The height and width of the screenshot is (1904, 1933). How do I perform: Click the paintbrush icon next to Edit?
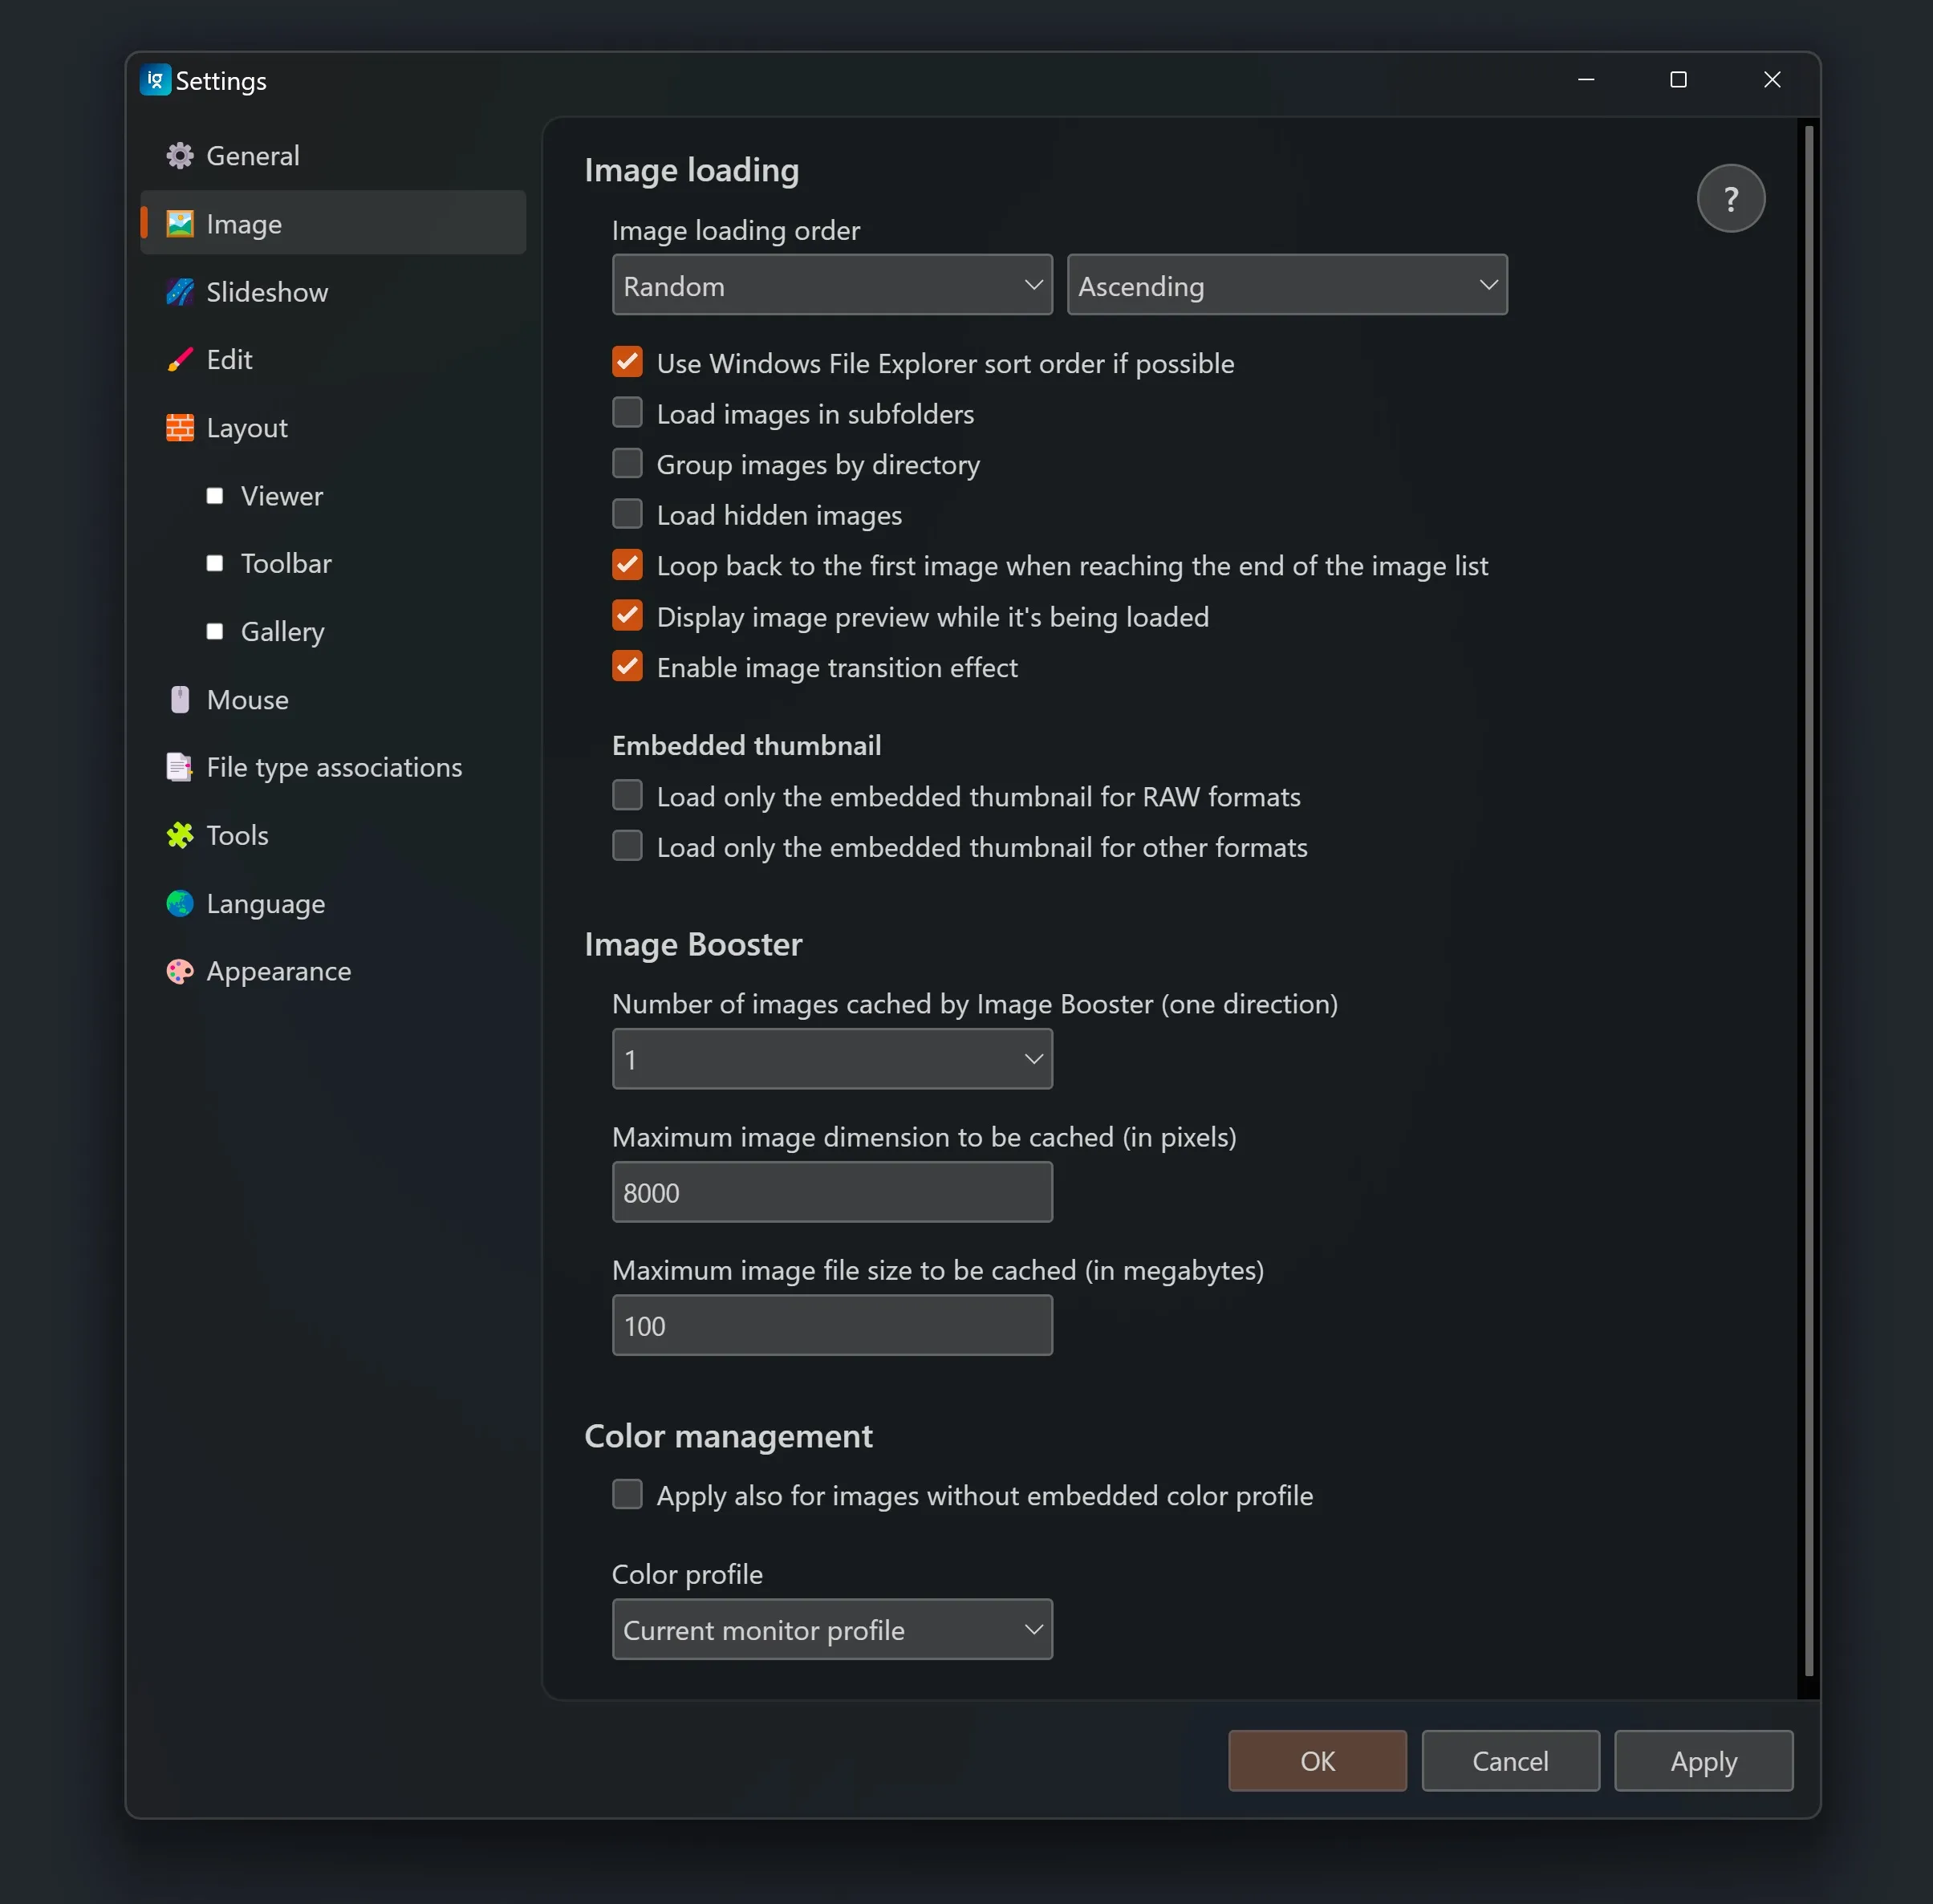[180, 360]
